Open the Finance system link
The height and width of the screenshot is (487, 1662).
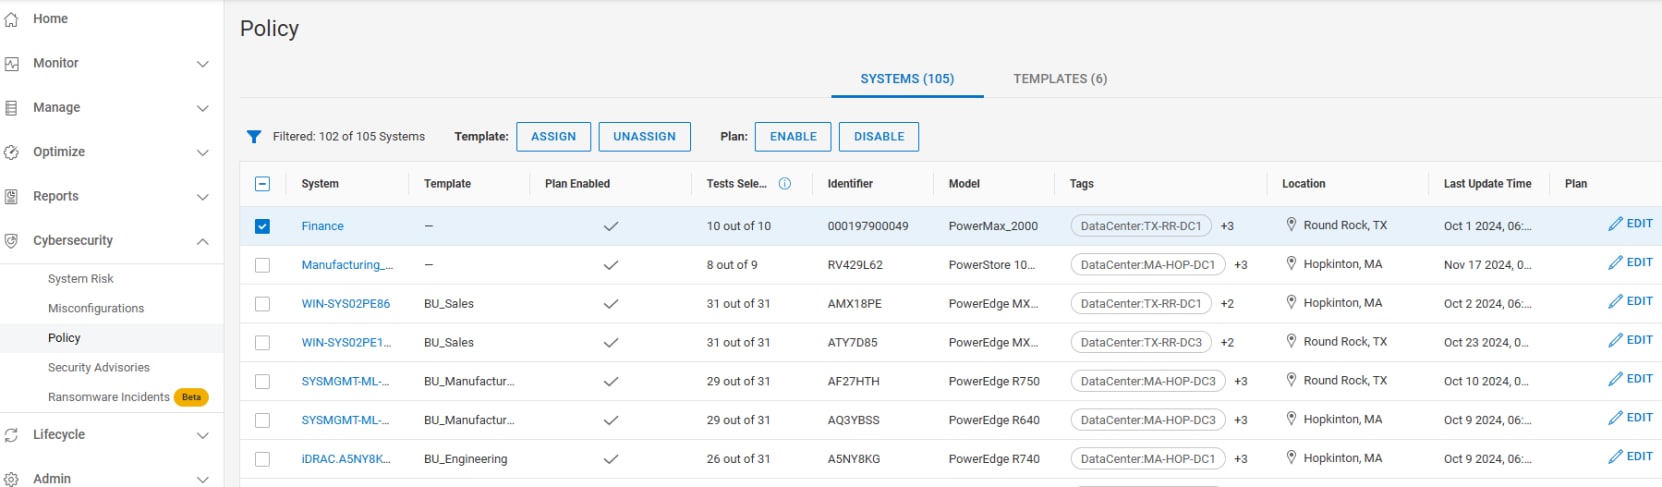(322, 226)
